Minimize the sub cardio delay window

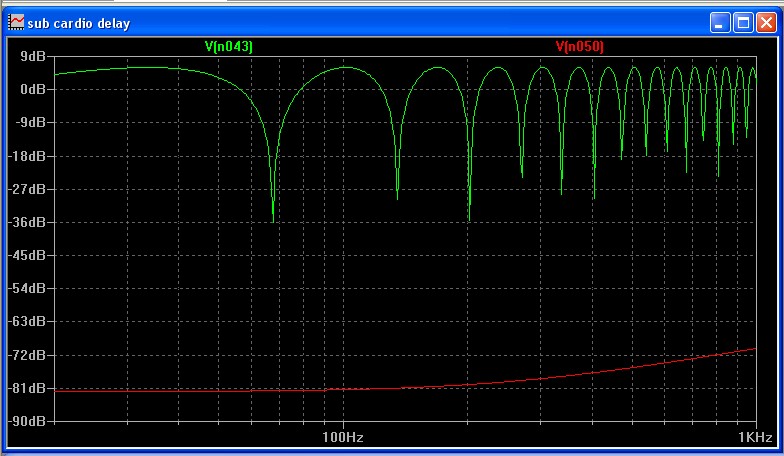720,23
